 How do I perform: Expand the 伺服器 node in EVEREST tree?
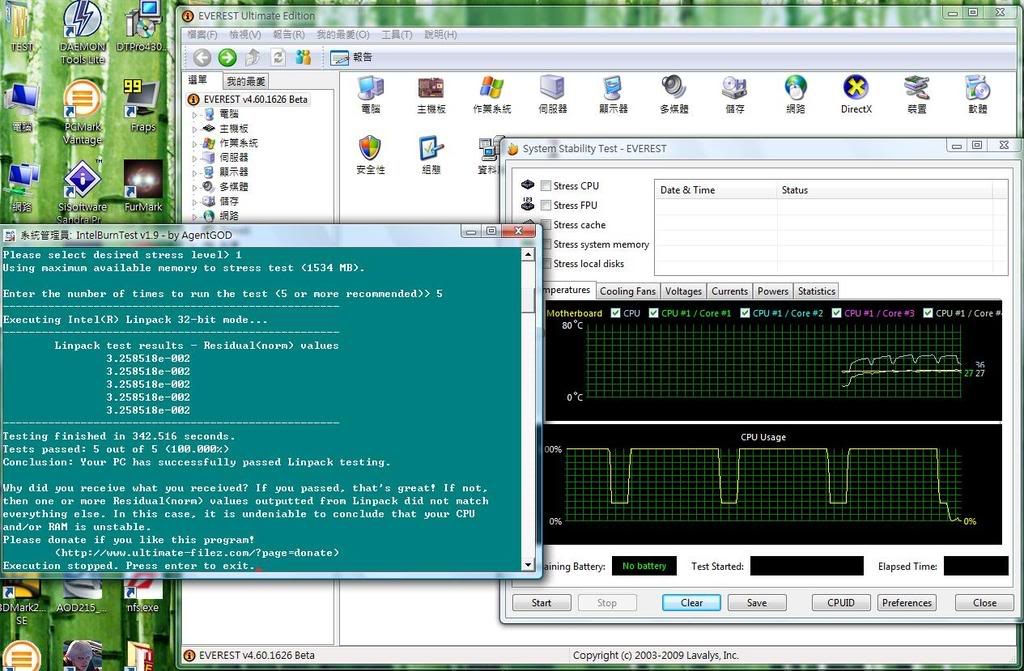point(195,157)
